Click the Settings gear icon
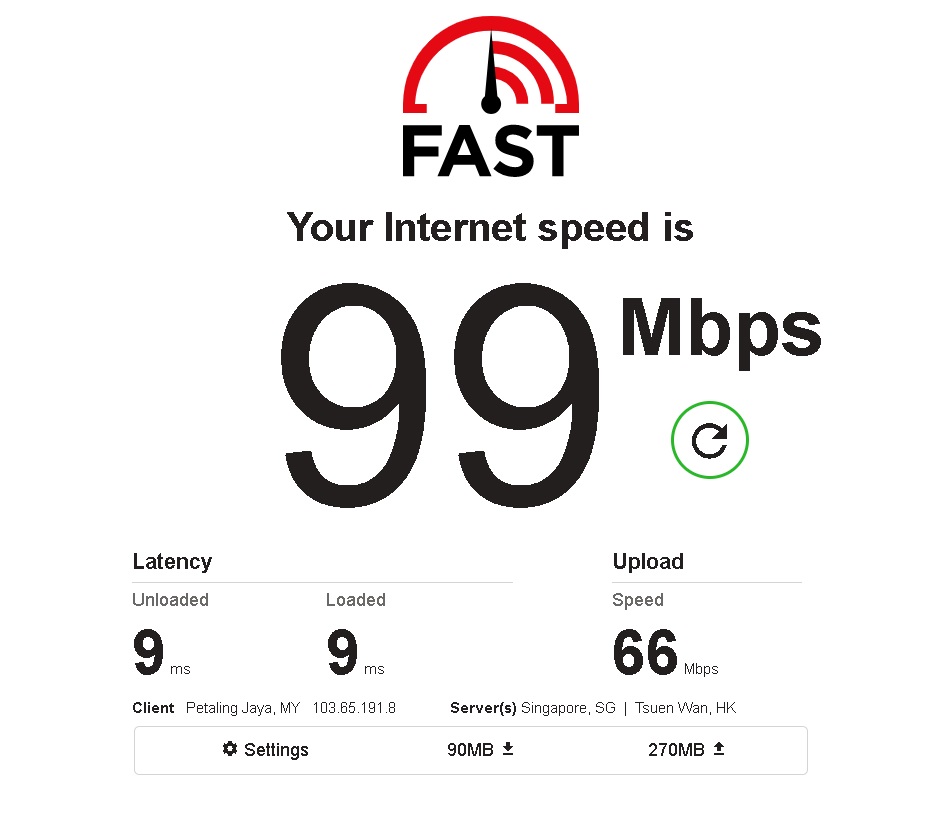Screen dimensions: 932x832 click(230, 749)
